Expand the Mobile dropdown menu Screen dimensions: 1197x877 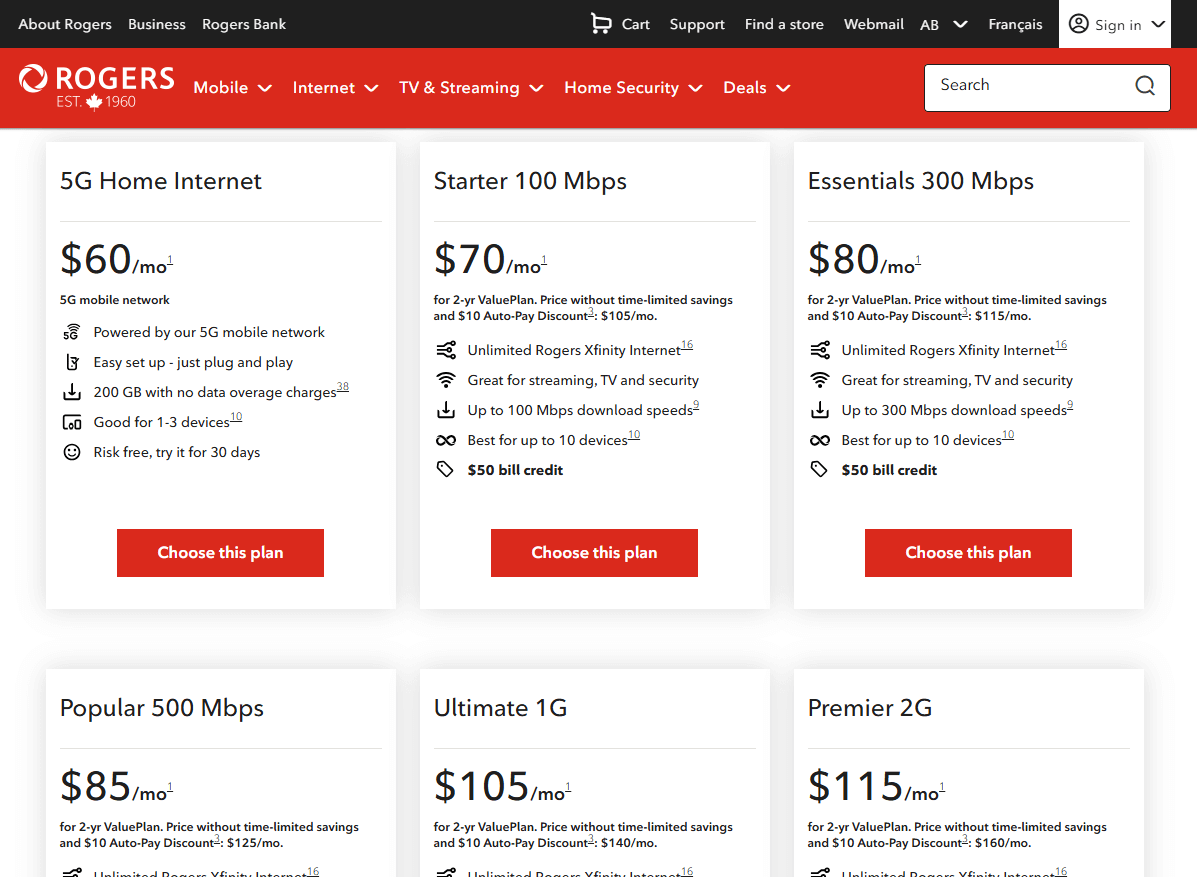click(x=232, y=88)
